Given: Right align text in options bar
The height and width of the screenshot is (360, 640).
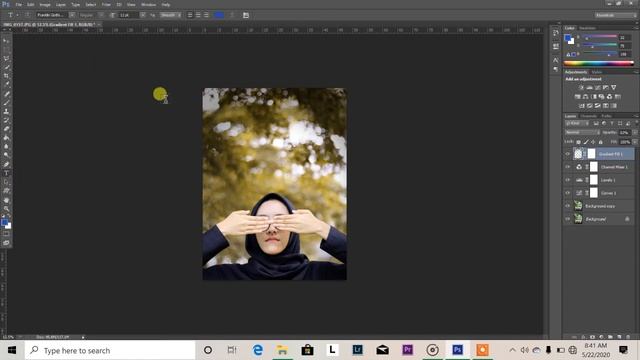Looking at the screenshot, I should pyautogui.click(x=206, y=15).
